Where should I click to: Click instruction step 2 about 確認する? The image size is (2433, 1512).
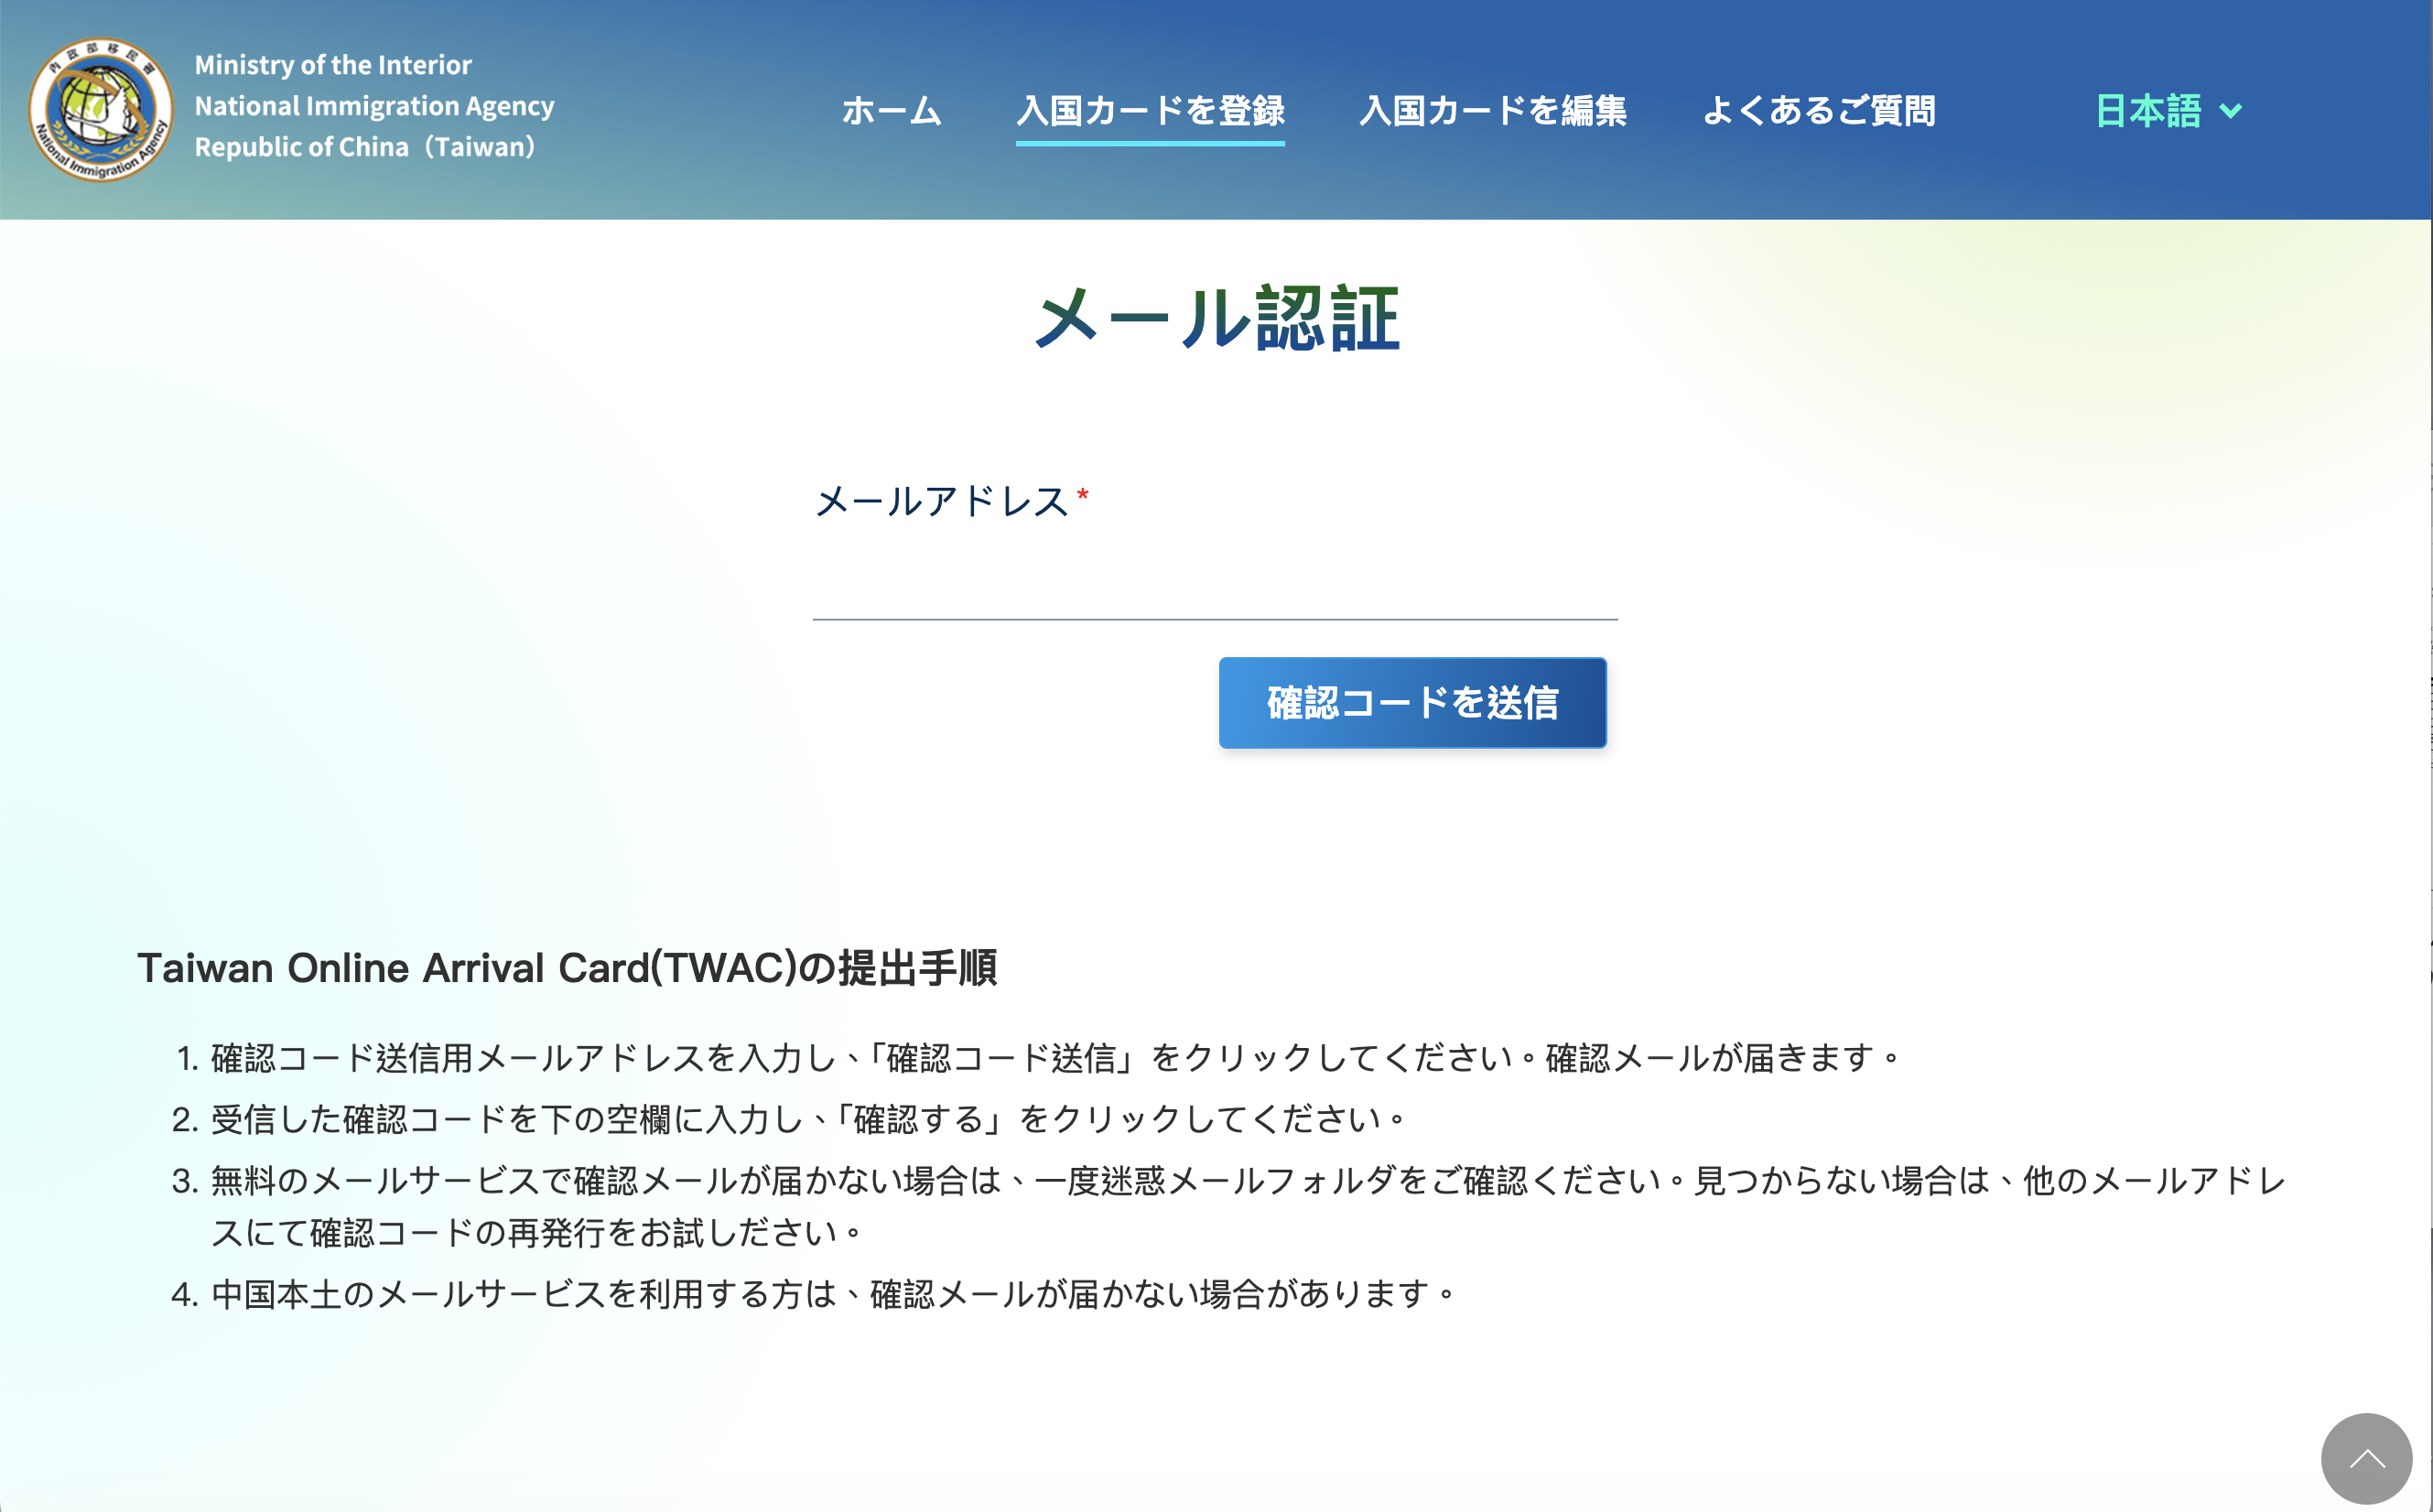tap(808, 1119)
